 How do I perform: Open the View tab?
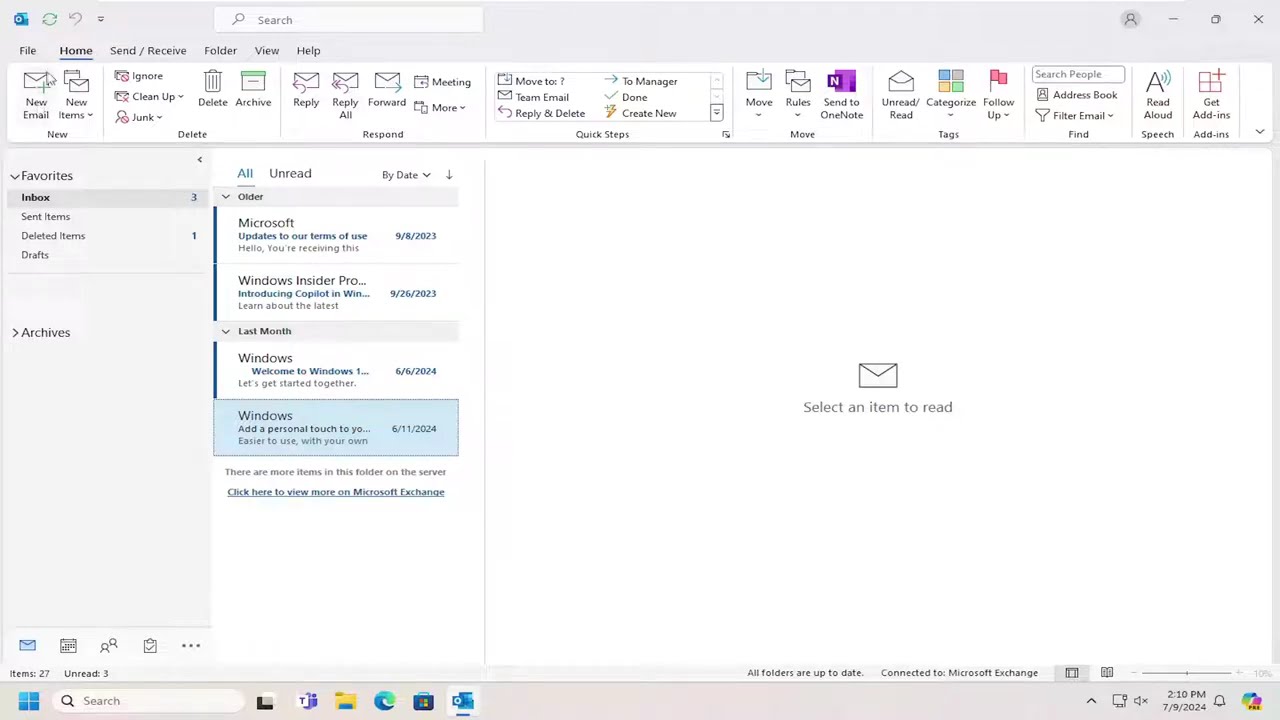pos(266,50)
